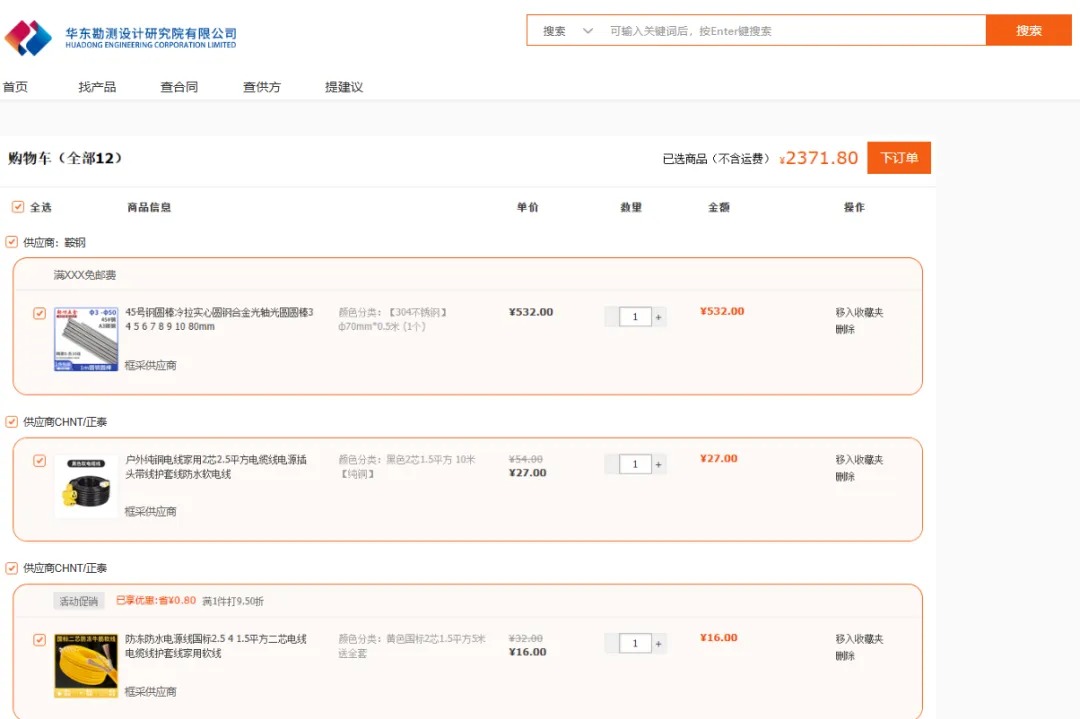Click the 活动促销 promotion tag
1080x719 pixels.
pyautogui.click(x=79, y=601)
